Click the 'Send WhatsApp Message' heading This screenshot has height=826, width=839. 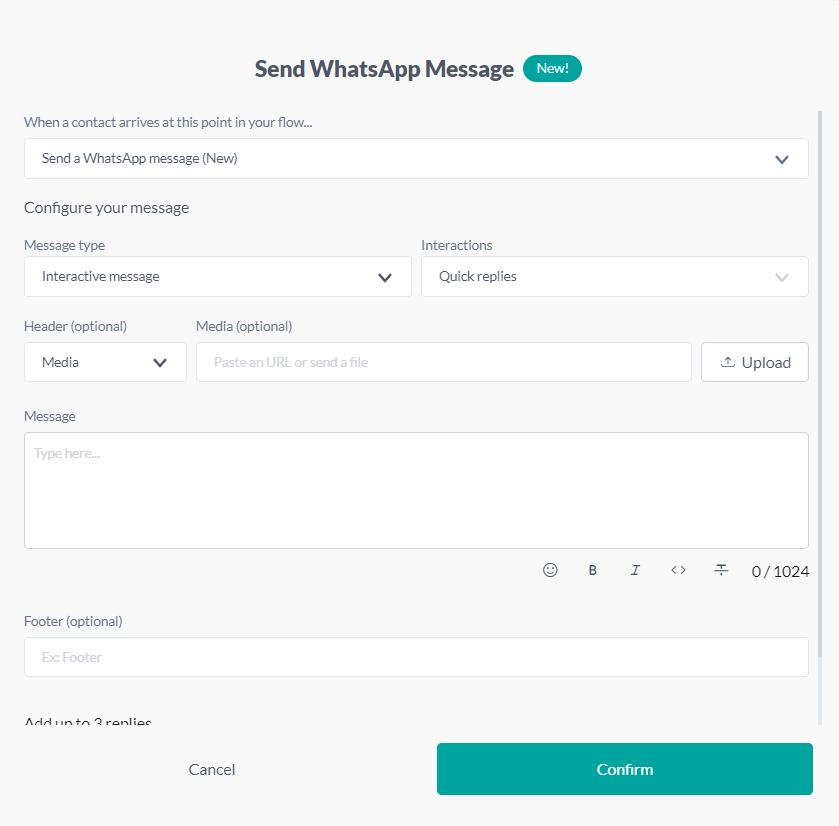click(x=384, y=69)
